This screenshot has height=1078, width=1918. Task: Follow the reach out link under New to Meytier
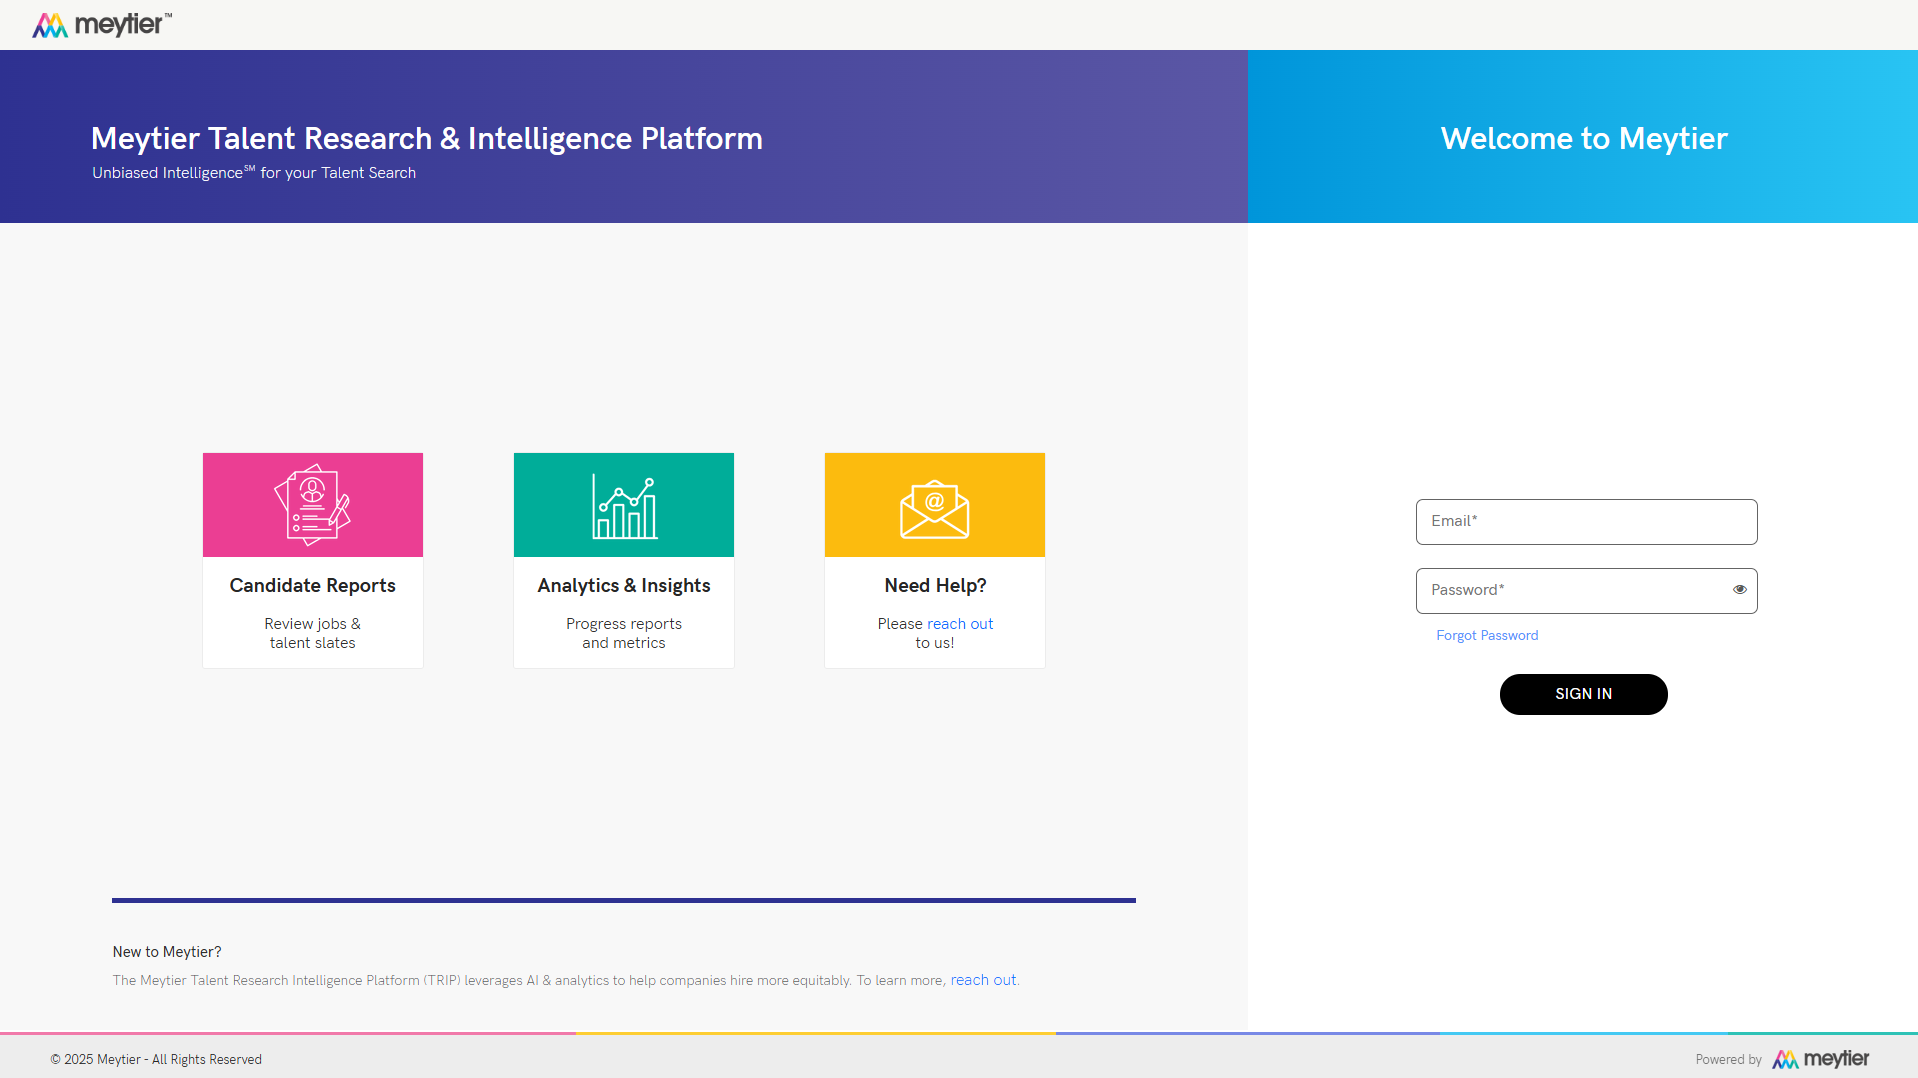click(983, 980)
